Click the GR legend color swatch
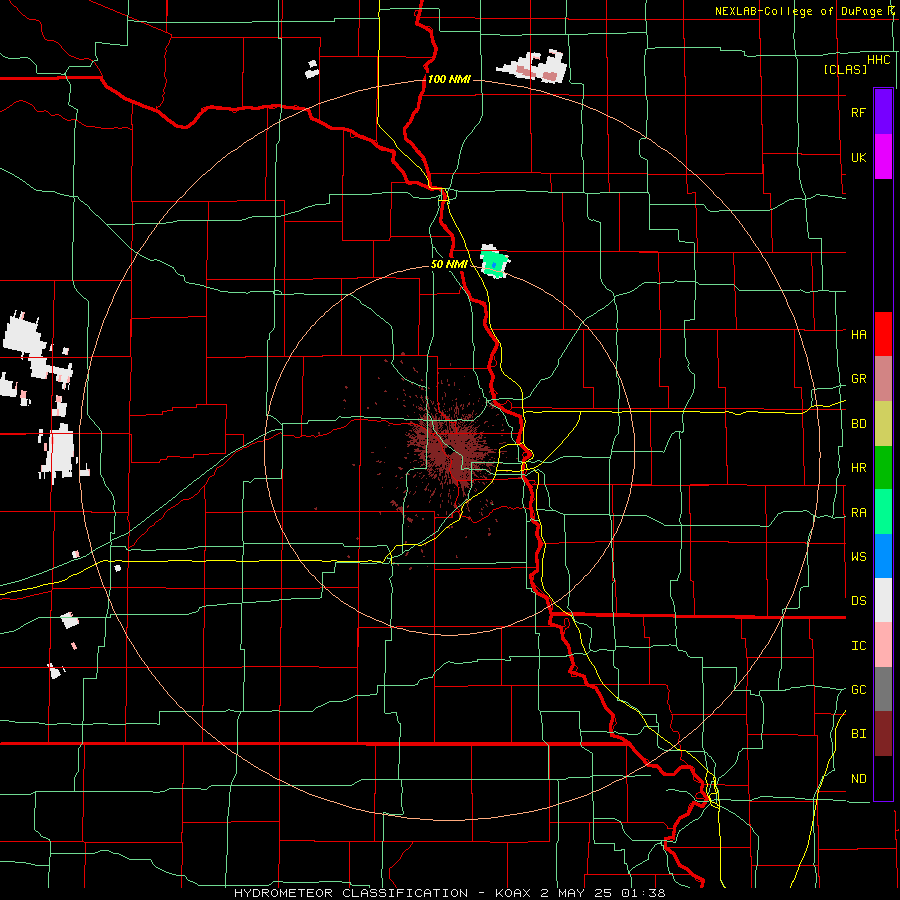Image resolution: width=900 pixels, height=900 pixels. [883, 378]
